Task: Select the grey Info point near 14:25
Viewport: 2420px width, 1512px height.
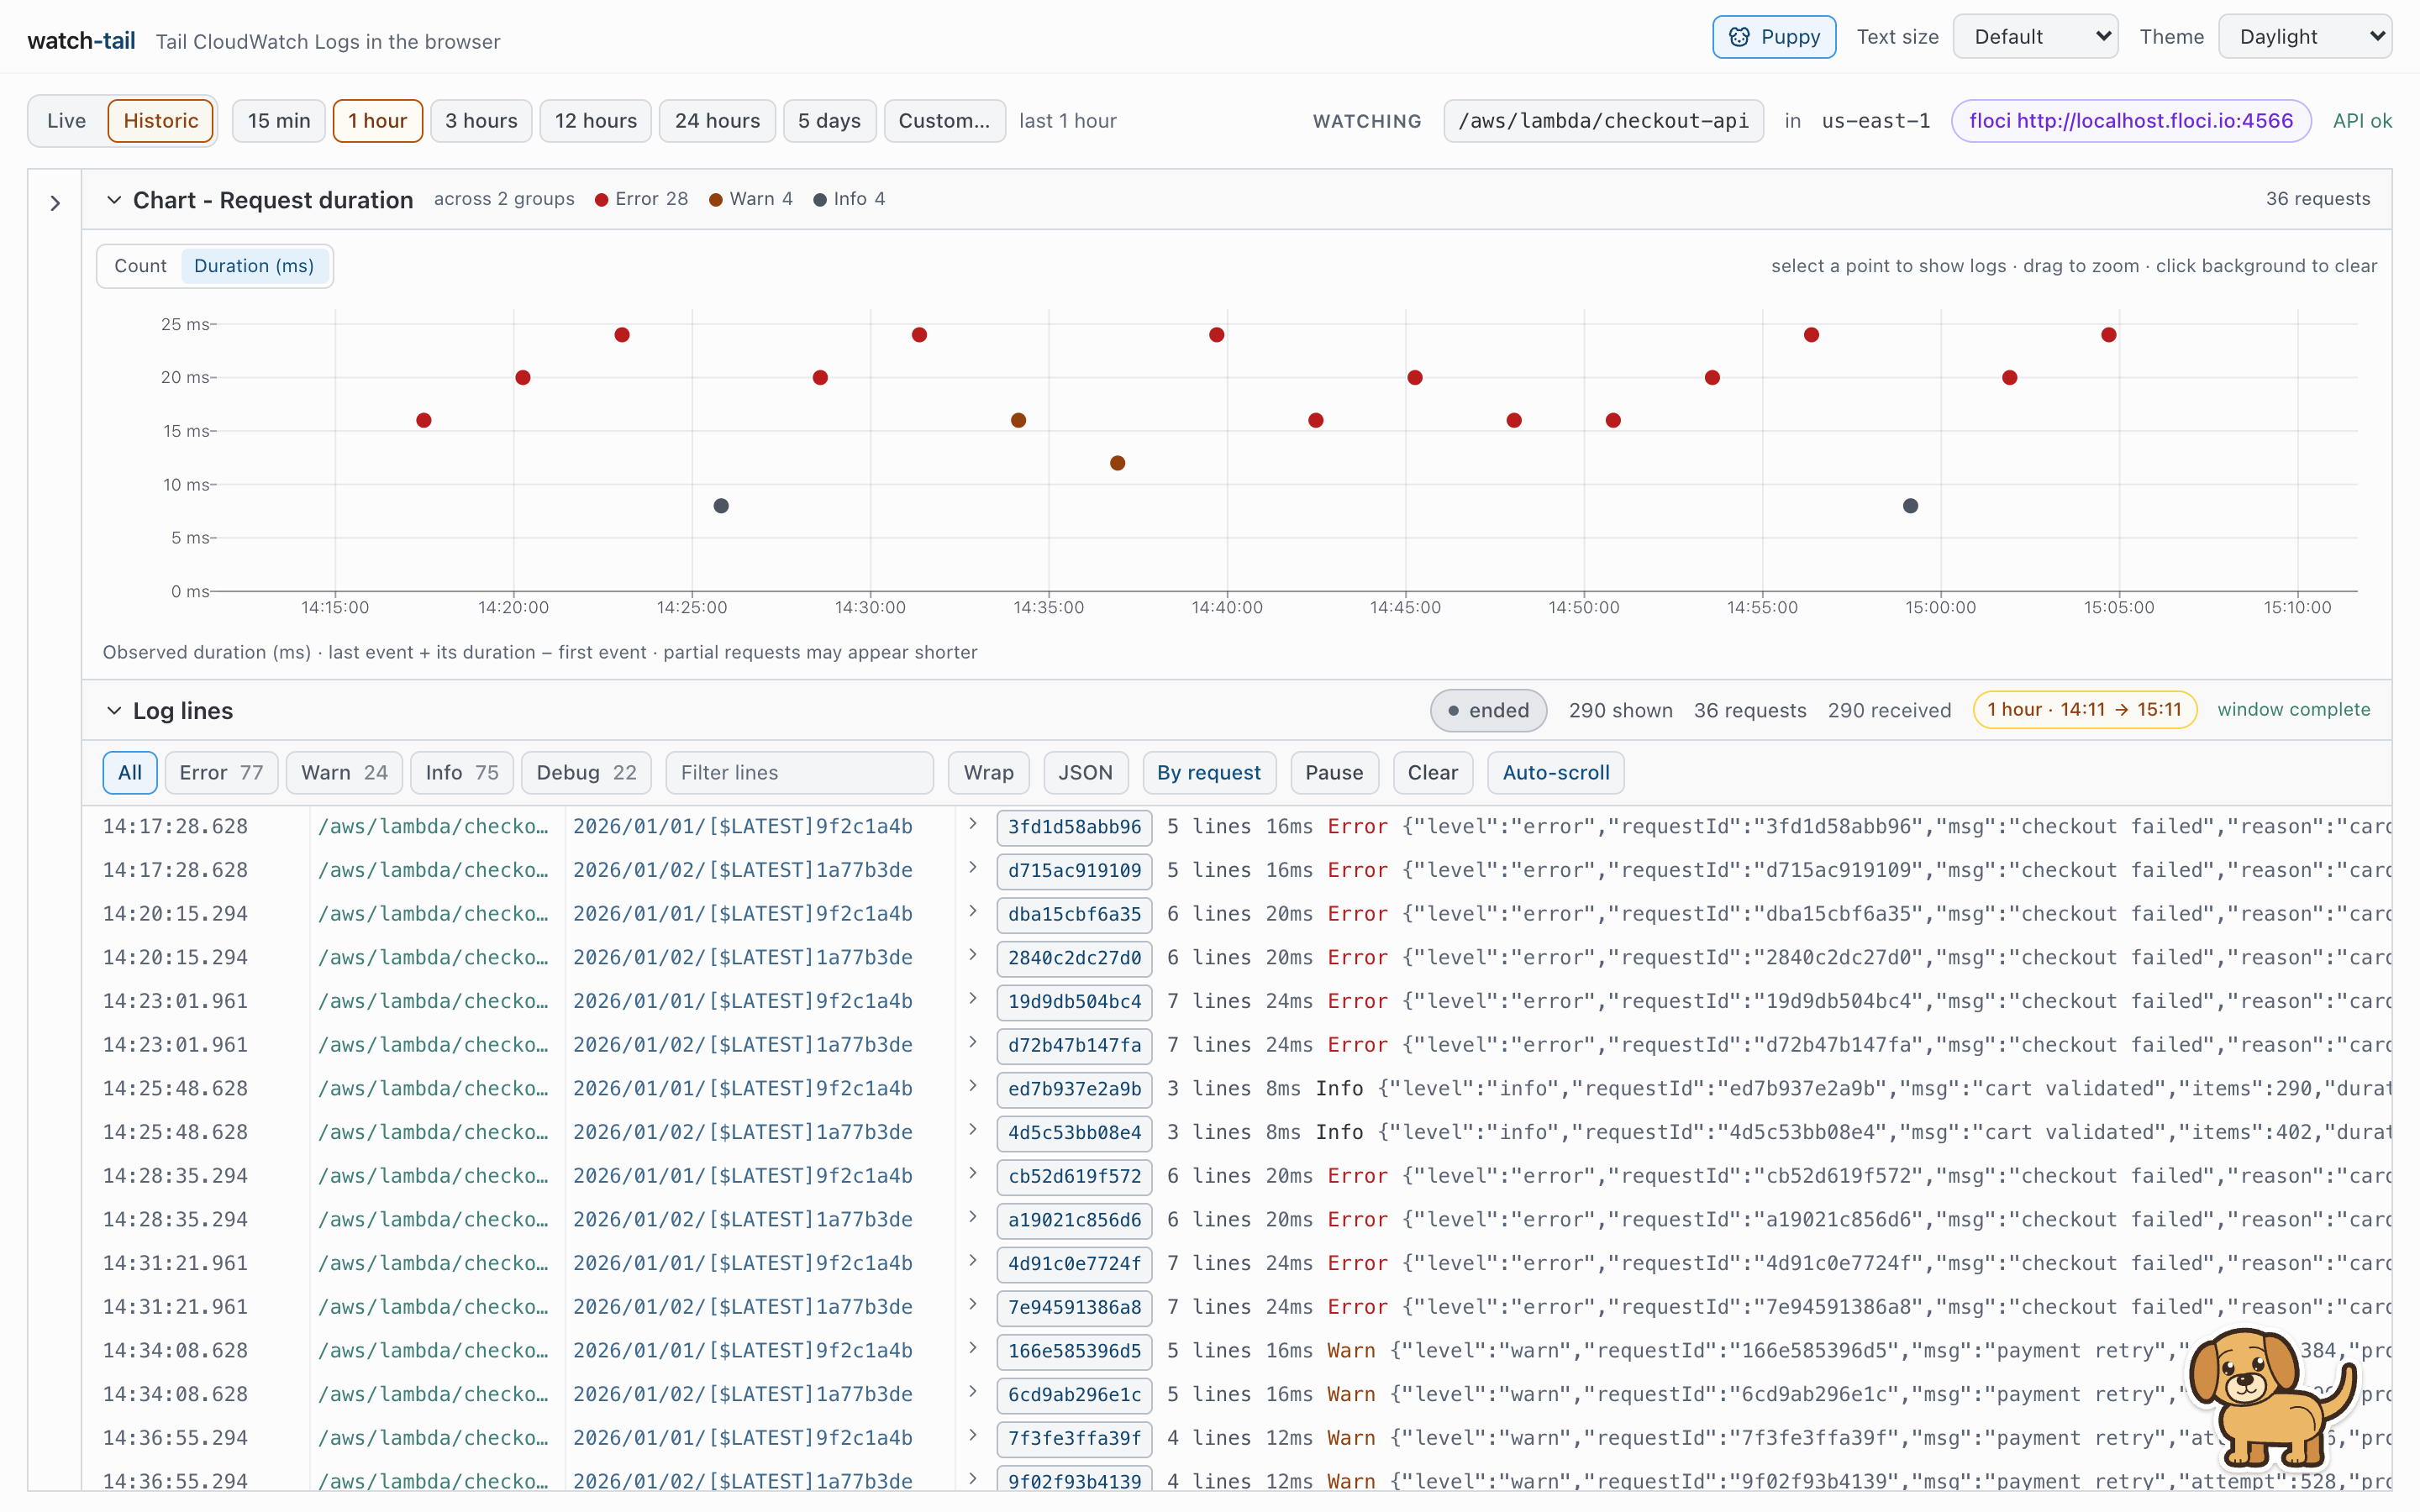Action: (x=721, y=506)
